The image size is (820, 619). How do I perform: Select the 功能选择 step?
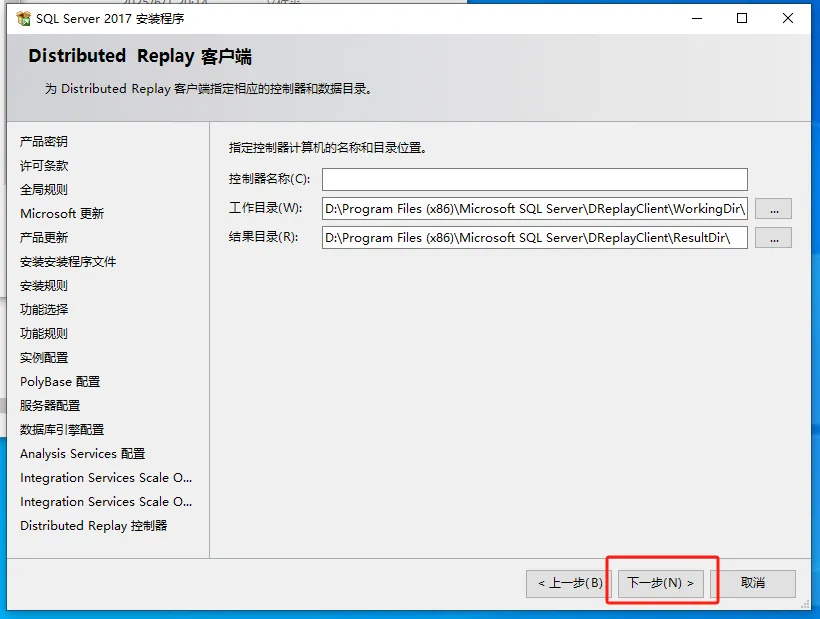(44, 310)
